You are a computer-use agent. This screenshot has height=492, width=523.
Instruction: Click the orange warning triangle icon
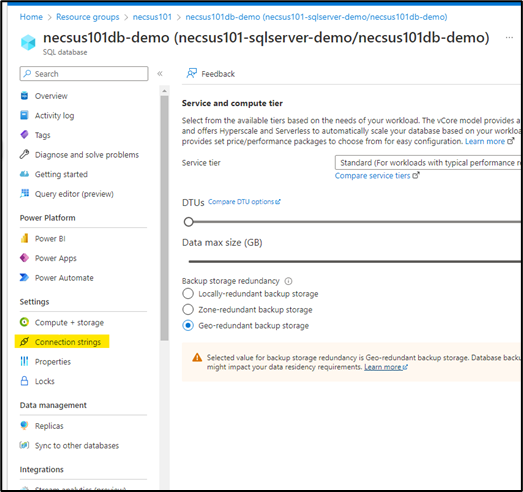[x=197, y=358]
